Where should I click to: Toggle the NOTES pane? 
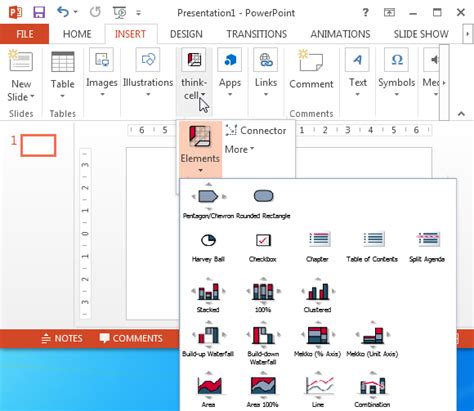click(x=62, y=339)
